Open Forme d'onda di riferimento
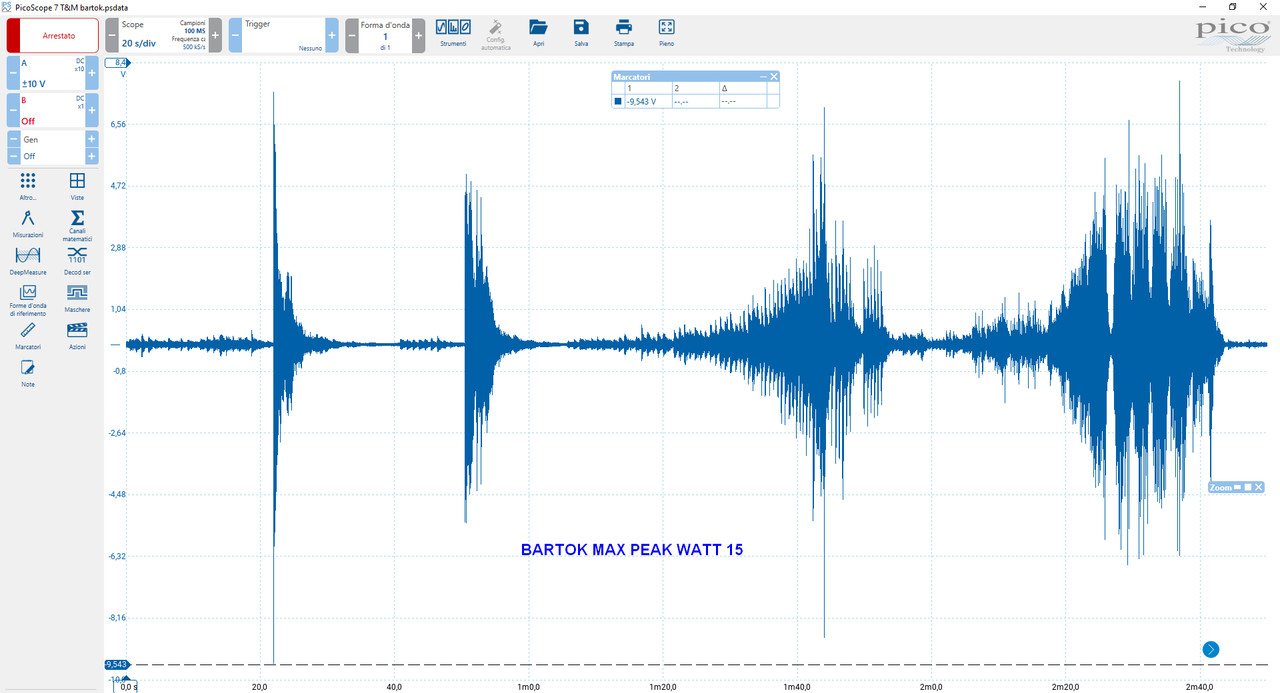1280x693 pixels. (28, 300)
